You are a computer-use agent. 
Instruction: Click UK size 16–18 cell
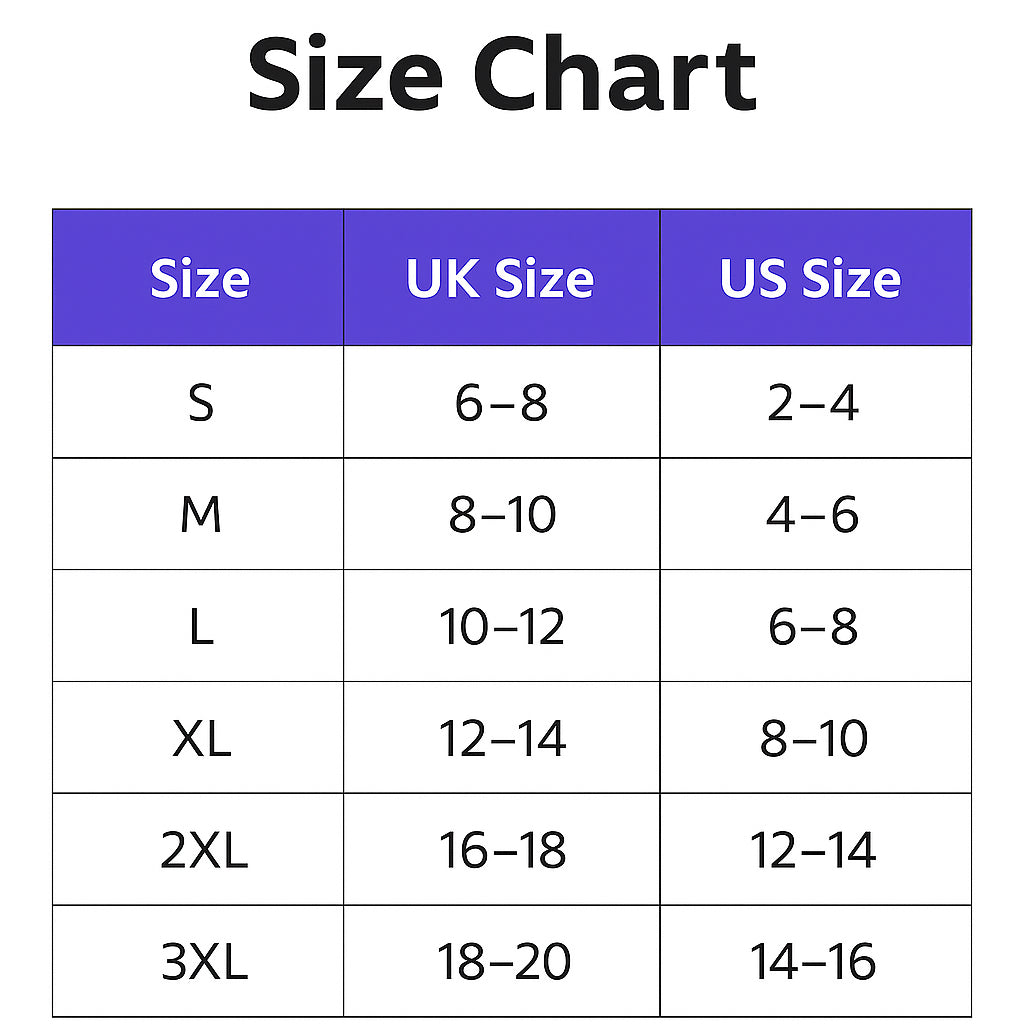[502, 851]
